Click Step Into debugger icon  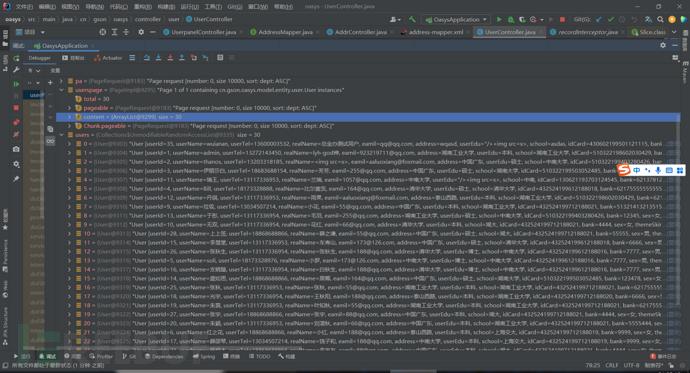(x=158, y=58)
